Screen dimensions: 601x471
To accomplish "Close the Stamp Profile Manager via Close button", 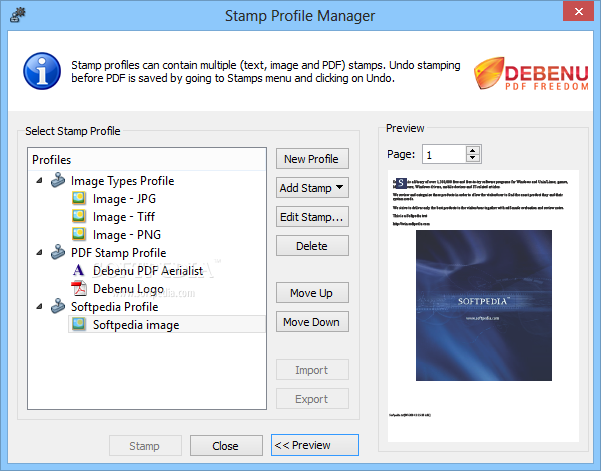I will 226,446.
